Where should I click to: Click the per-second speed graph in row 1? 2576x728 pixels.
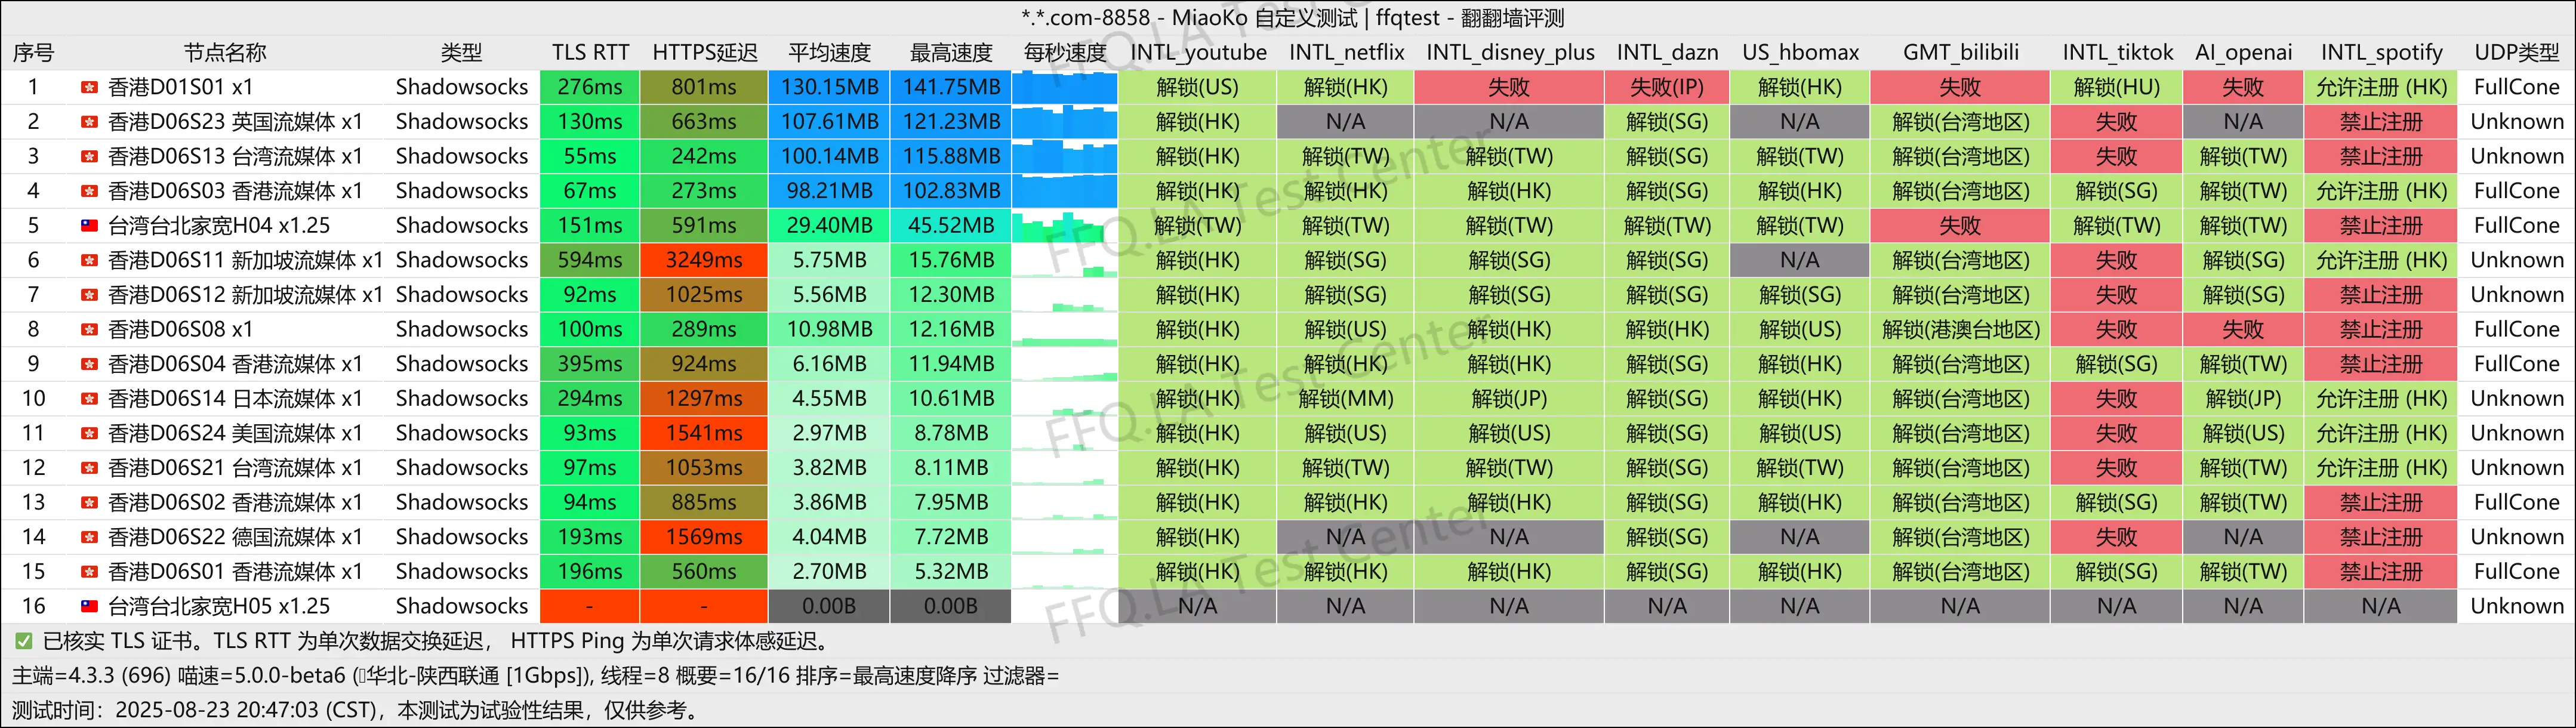click(x=1064, y=88)
